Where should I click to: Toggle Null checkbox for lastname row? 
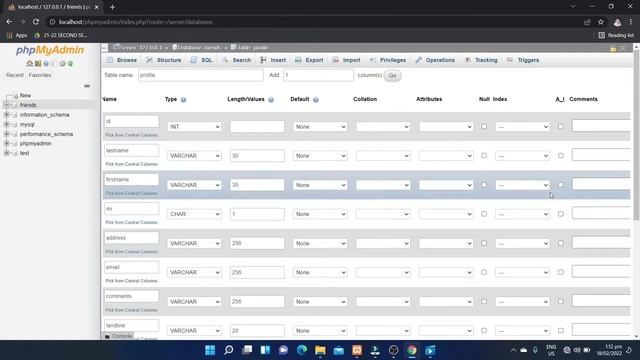pos(484,156)
